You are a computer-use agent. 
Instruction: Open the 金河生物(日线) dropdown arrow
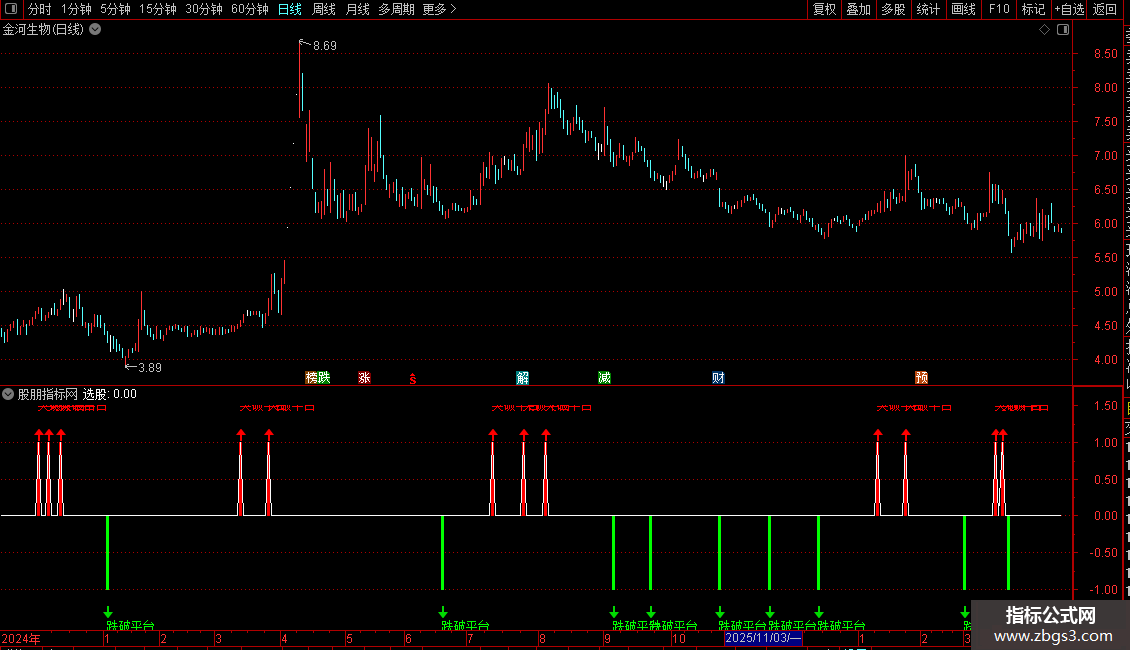point(95,30)
